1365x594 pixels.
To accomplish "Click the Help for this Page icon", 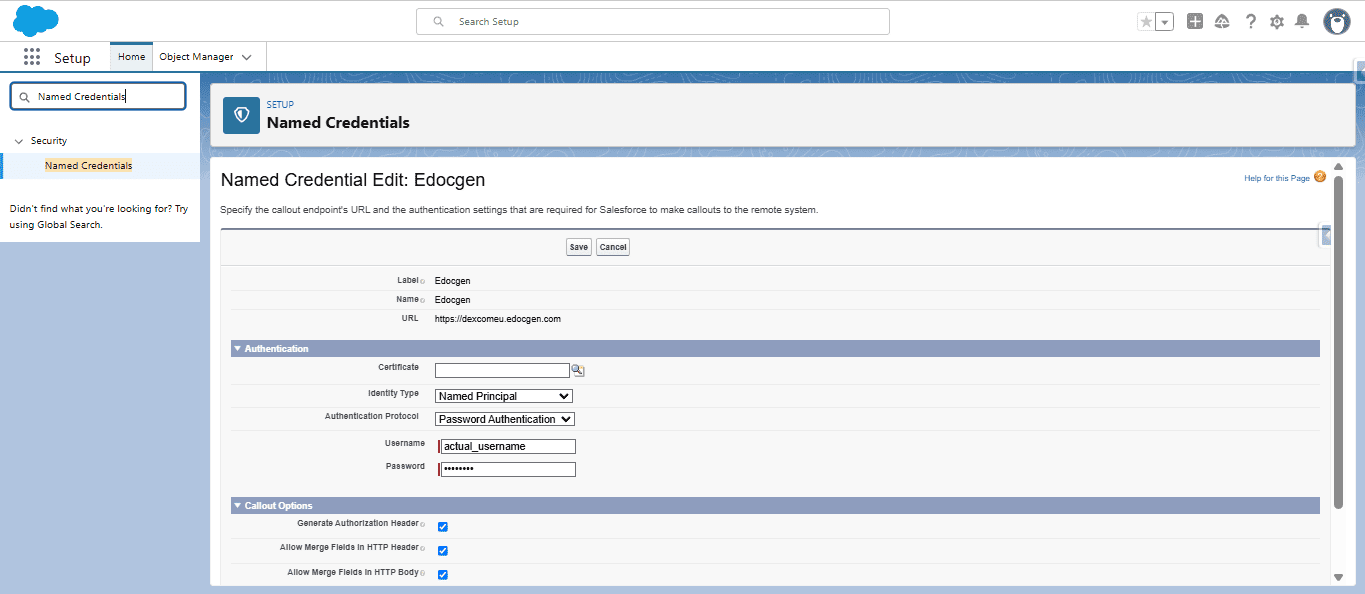I will 1320,177.
